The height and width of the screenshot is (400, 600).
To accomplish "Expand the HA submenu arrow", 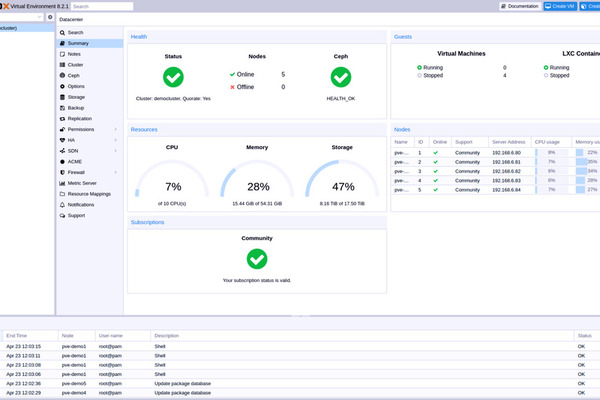I will [x=116, y=140].
